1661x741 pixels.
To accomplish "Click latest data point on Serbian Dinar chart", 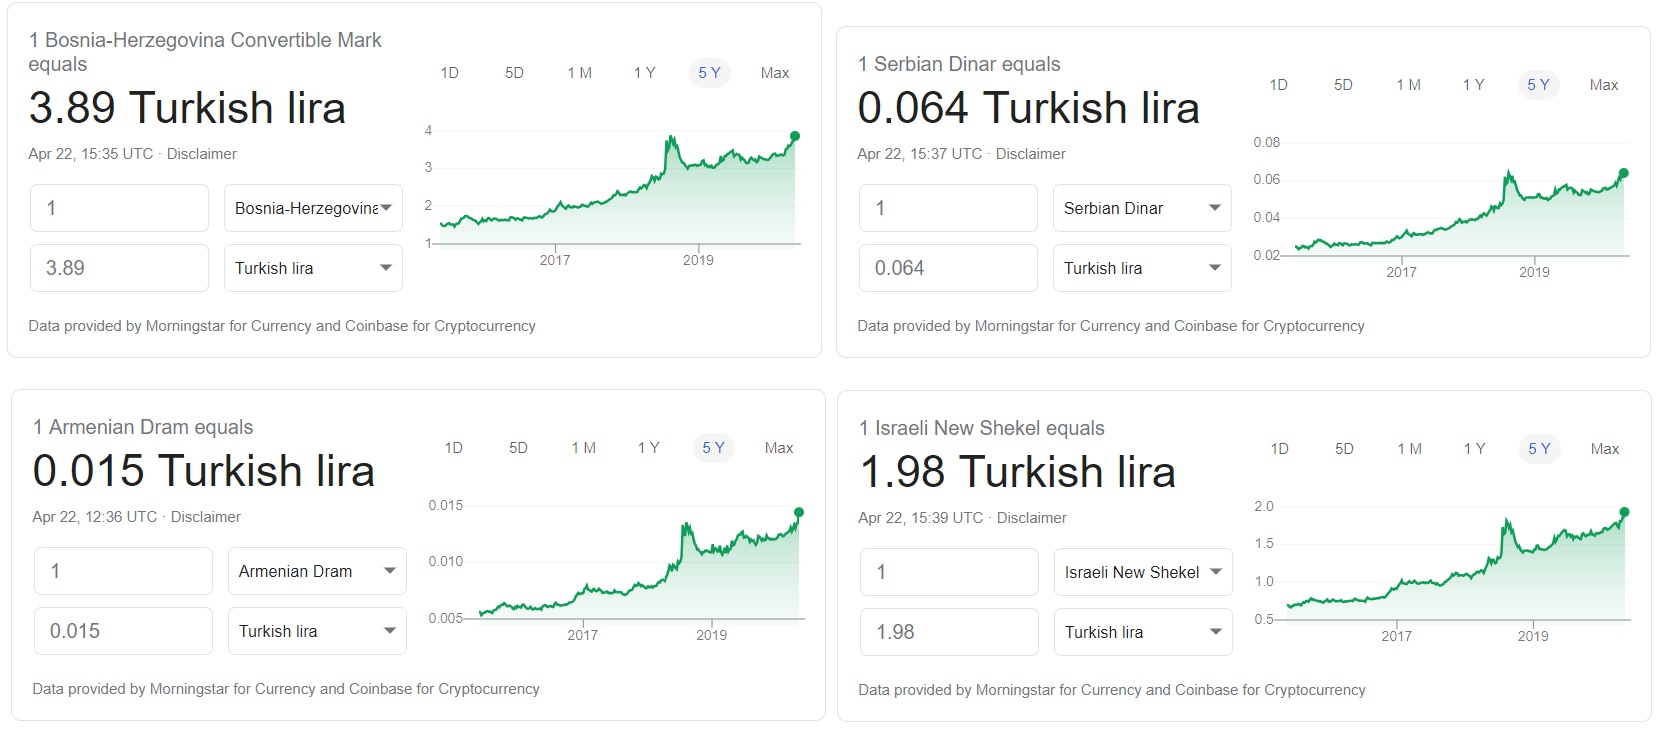I will 1624,173.
